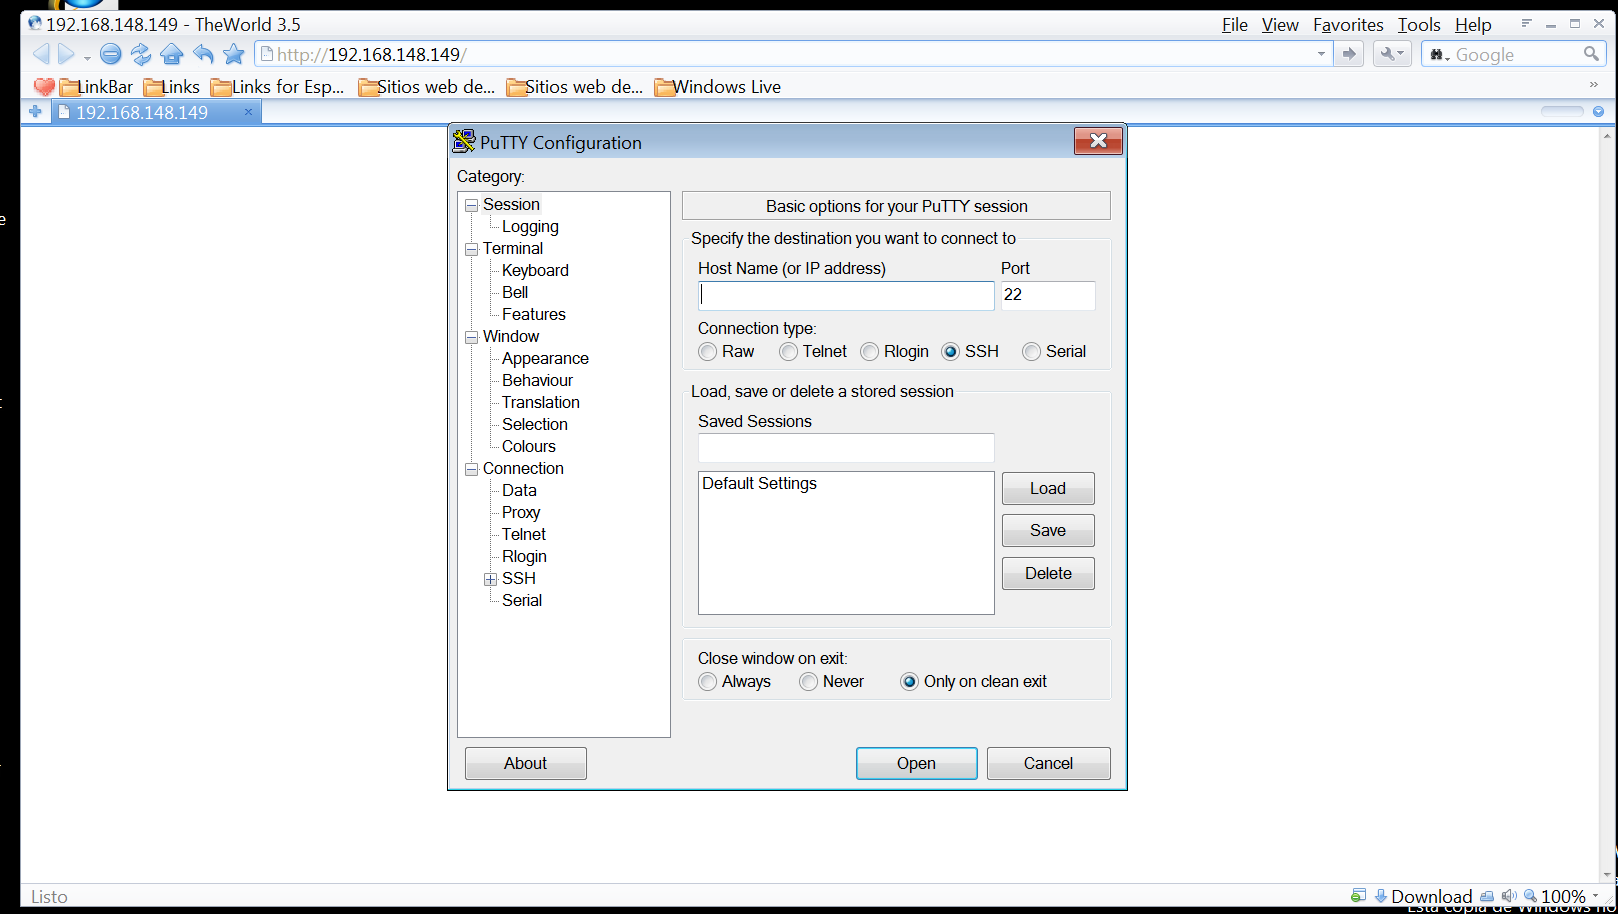1618x914 pixels.
Task: Select Telnet connection type
Action: (x=789, y=352)
